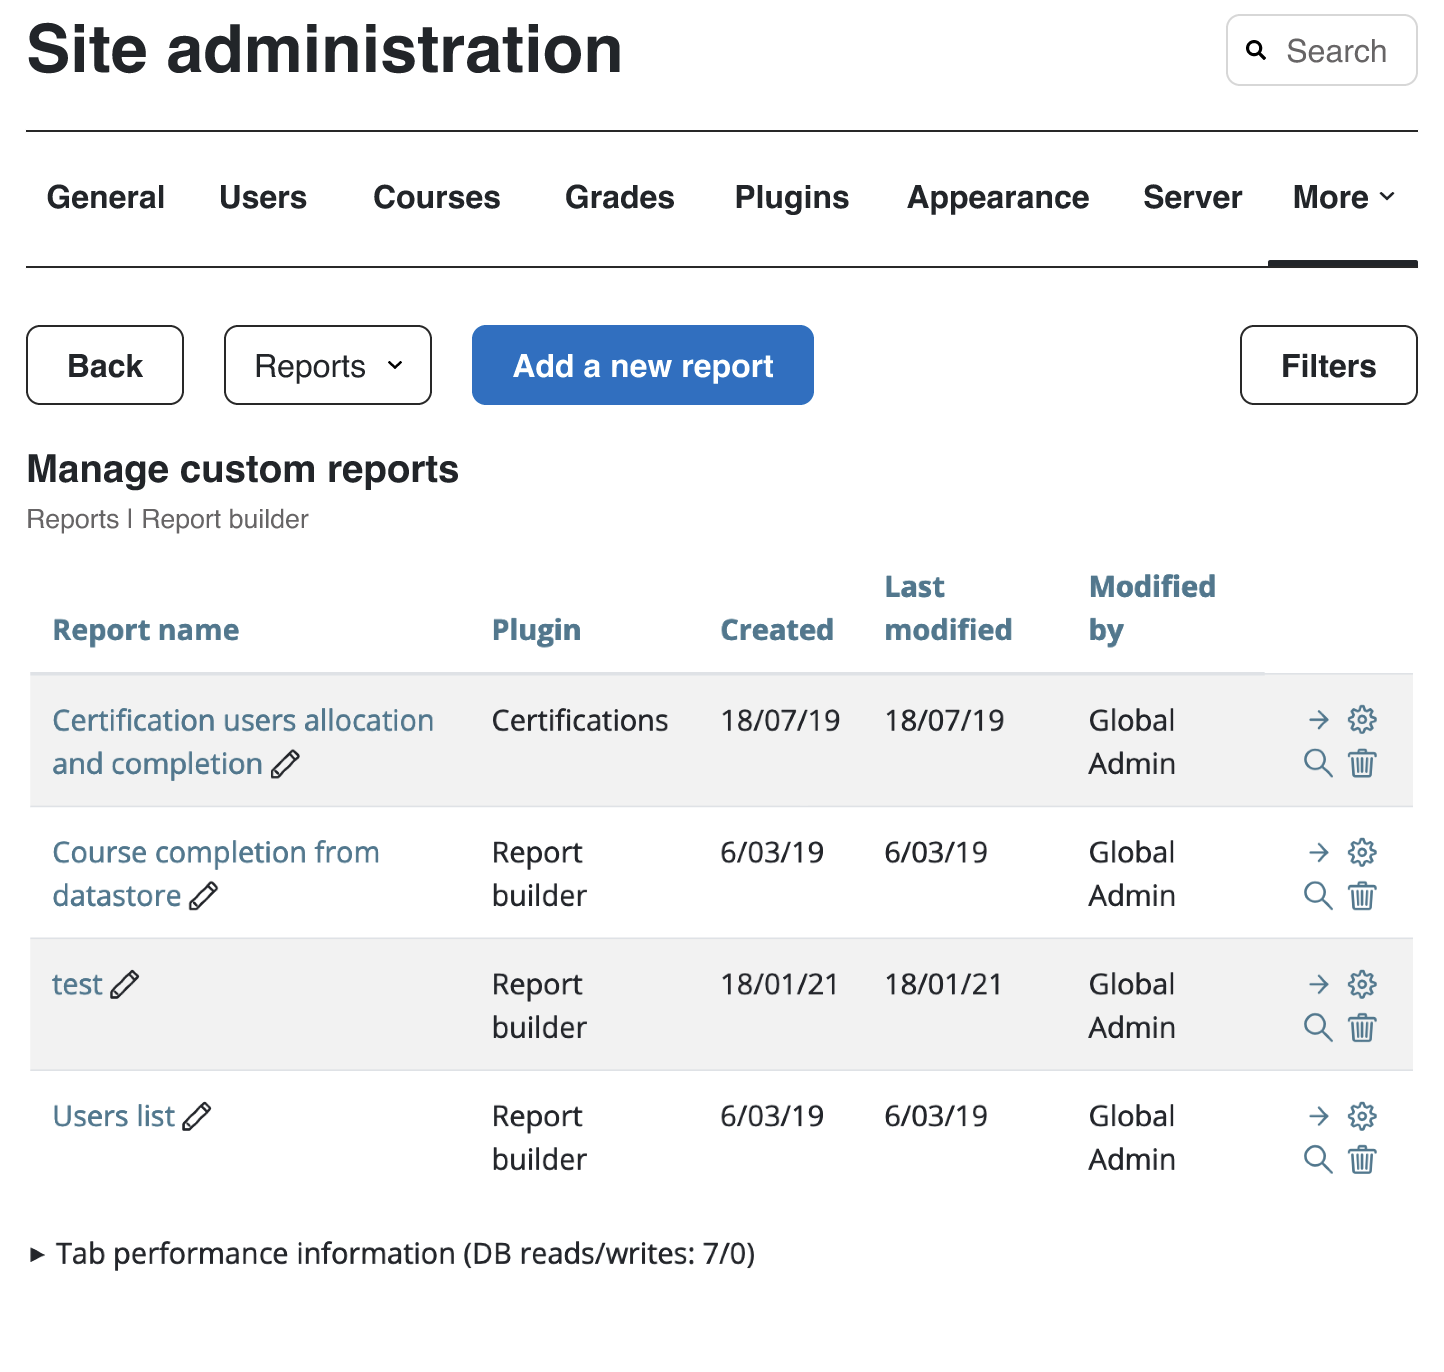Open settings gear for Users list report
Image resolution: width=1444 pixels, height=1372 pixels.
pos(1362,1116)
